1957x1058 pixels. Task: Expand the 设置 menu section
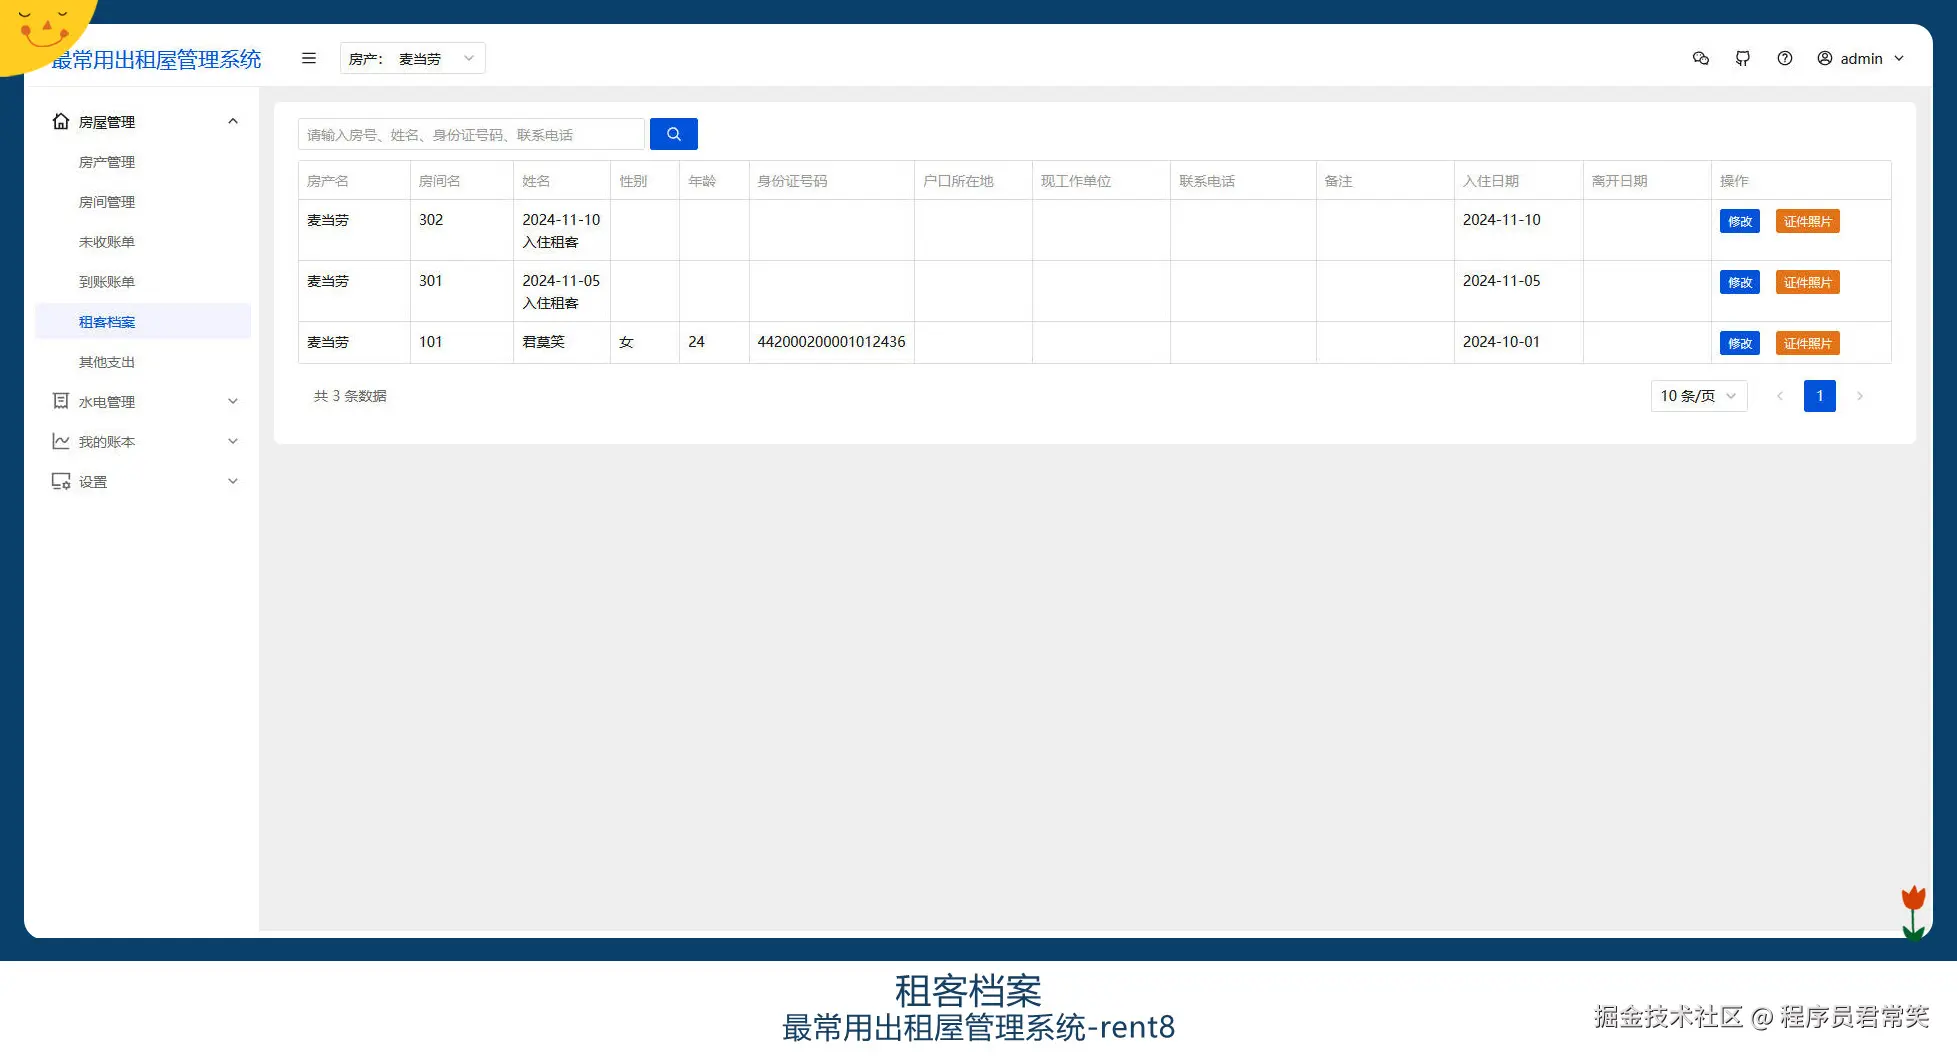click(232, 481)
